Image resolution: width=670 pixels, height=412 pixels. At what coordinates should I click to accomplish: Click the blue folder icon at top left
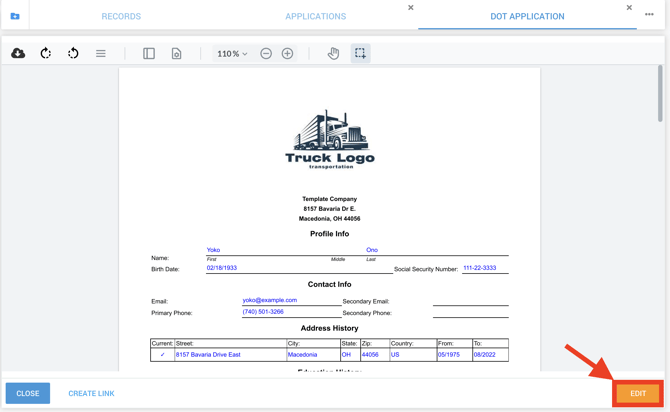(15, 16)
